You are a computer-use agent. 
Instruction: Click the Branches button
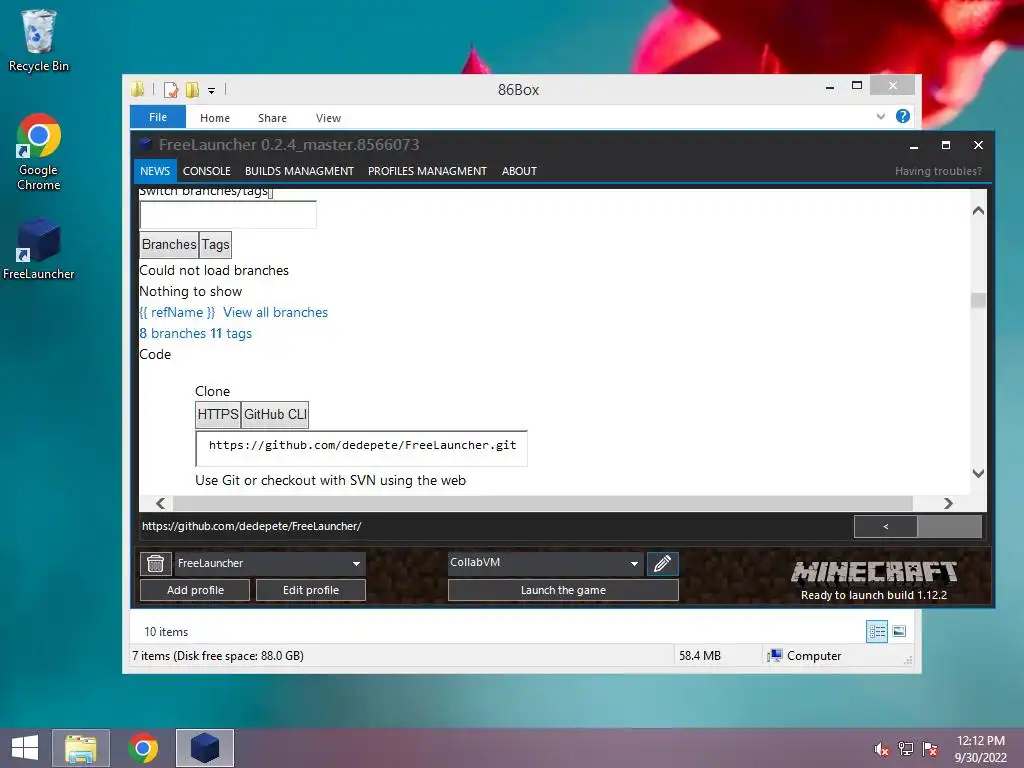tap(169, 244)
